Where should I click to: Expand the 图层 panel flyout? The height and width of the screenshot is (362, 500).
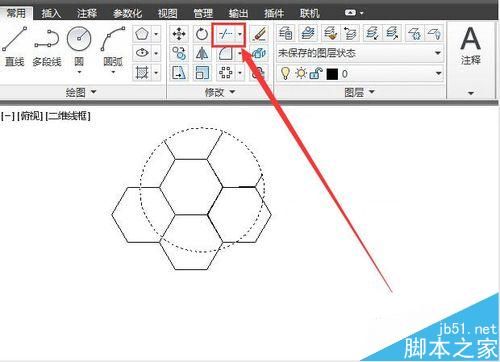click(x=360, y=92)
